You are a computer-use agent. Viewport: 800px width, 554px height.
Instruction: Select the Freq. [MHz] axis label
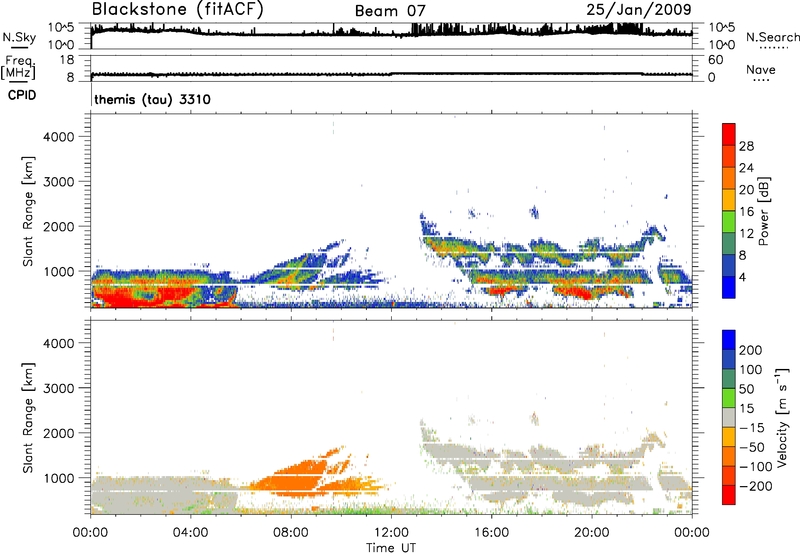click(x=19, y=67)
